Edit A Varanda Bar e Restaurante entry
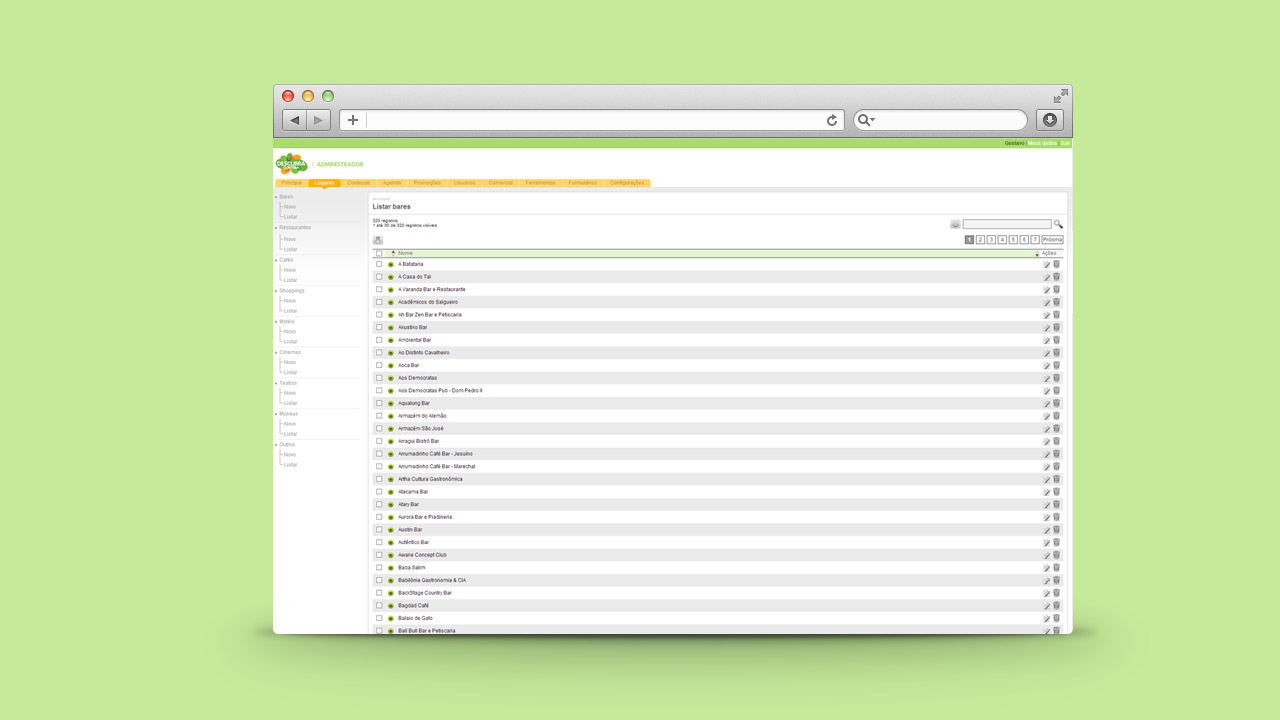Image resolution: width=1280 pixels, height=720 pixels. pyautogui.click(x=1047, y=289)
